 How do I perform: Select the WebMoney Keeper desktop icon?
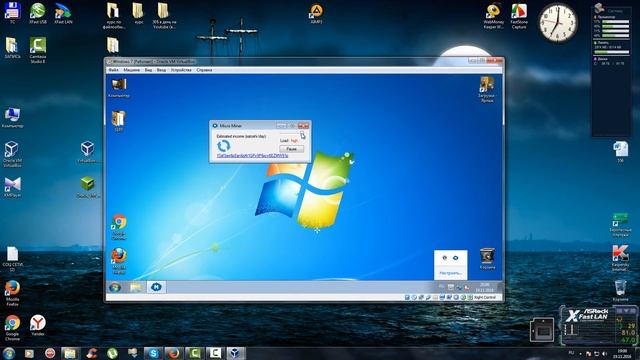coord(493,16)
